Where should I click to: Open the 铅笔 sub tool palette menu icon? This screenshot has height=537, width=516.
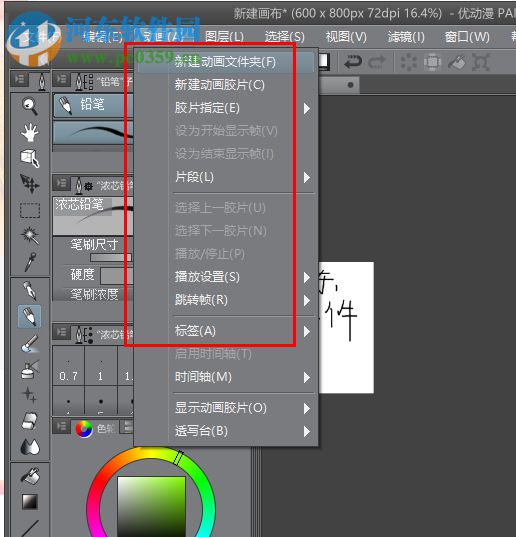point(61,79)
